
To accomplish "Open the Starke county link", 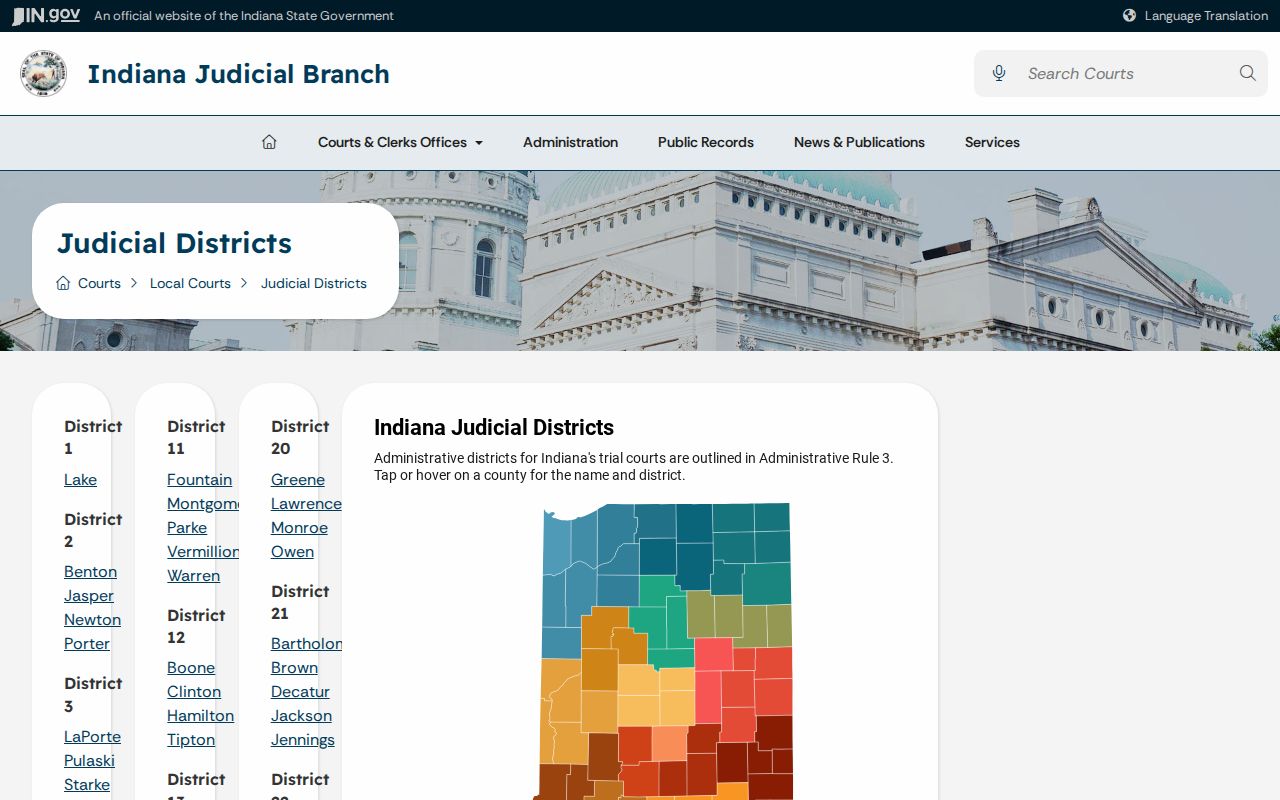I will pyautogui.click(x=87, y=785).
